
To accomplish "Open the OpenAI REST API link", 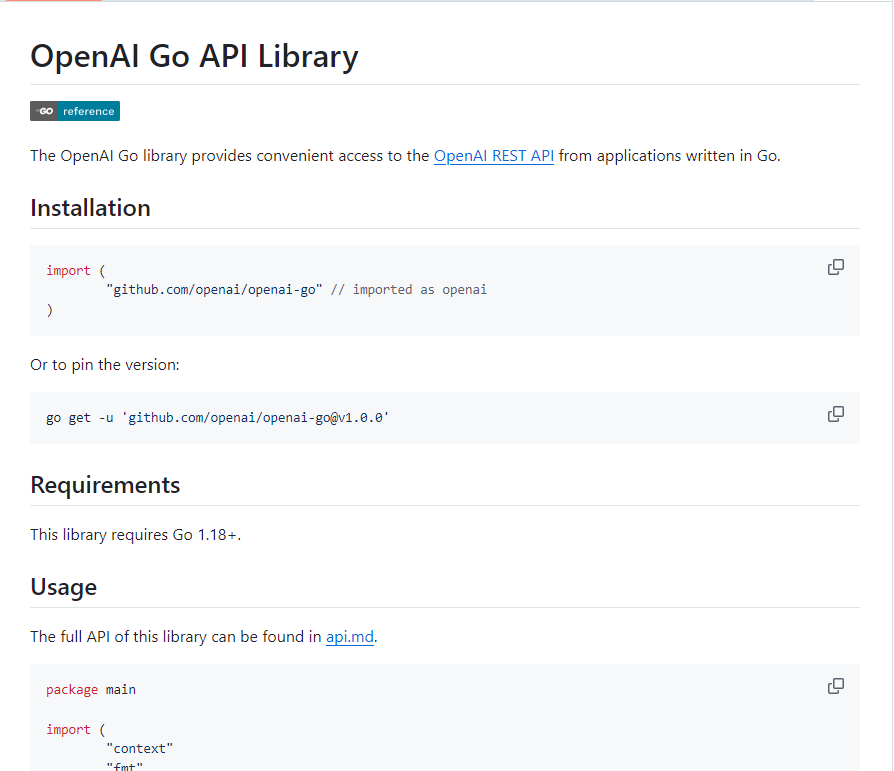I will (x=493, y=156).
